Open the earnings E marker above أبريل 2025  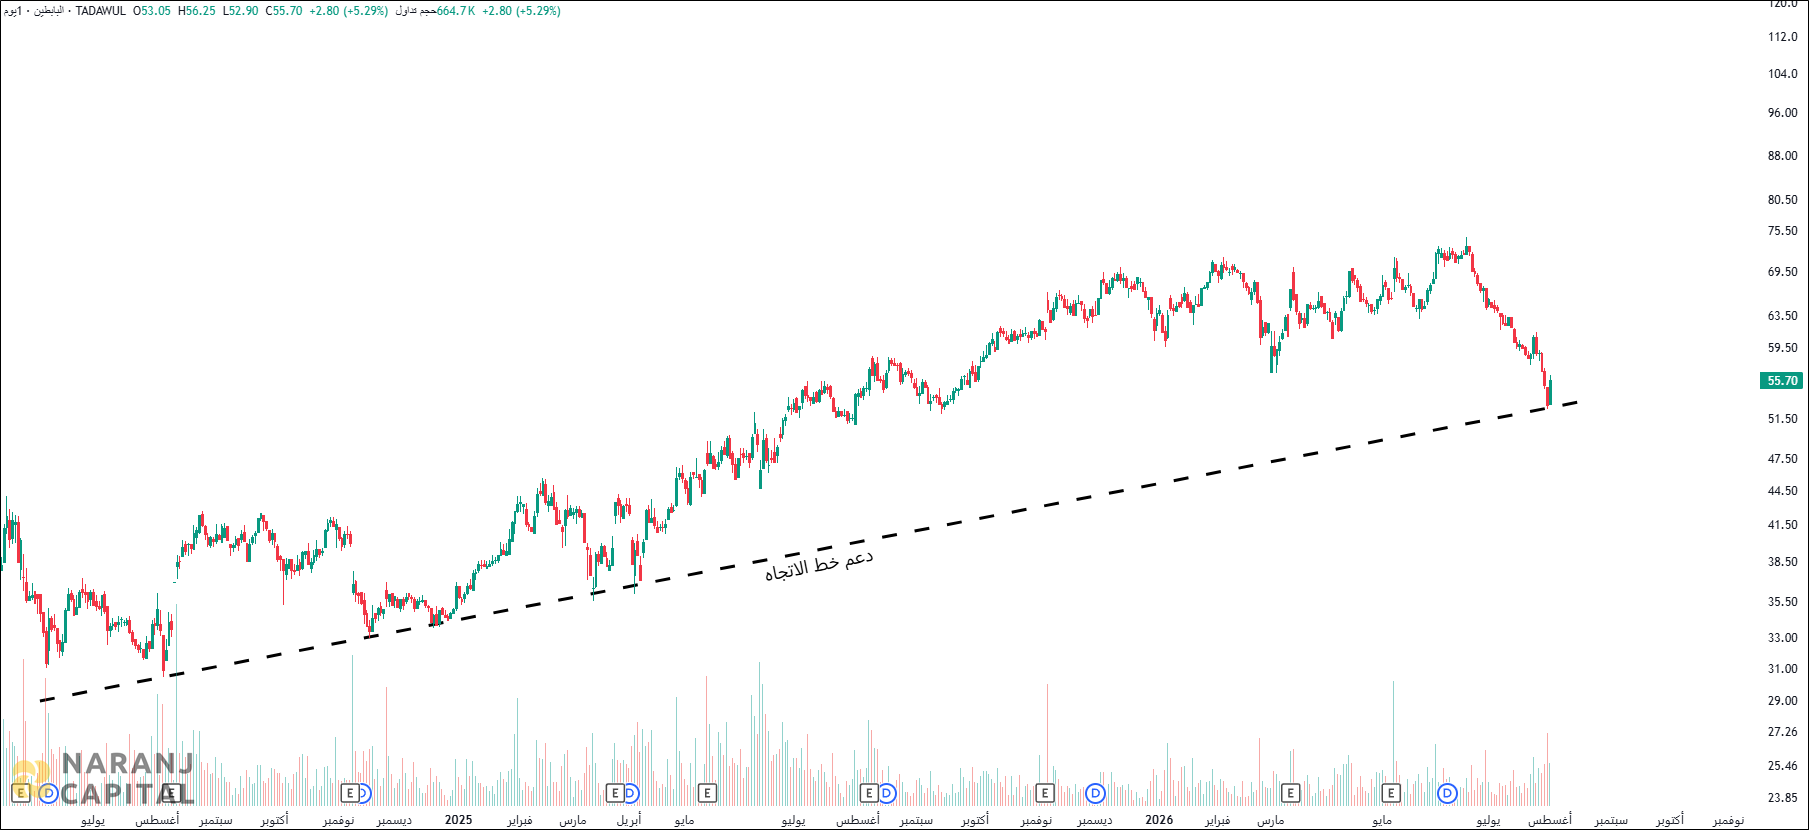pos(616,793)
